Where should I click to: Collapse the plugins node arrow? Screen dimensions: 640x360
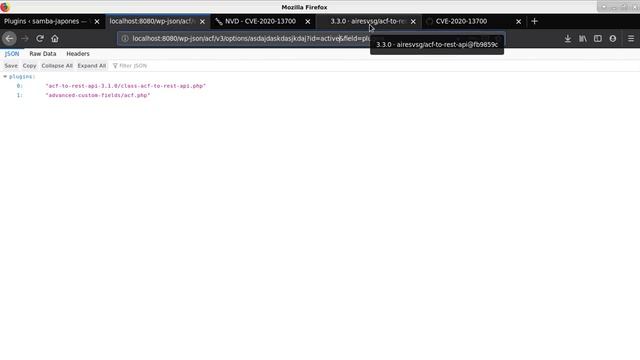tap(5, 76)
